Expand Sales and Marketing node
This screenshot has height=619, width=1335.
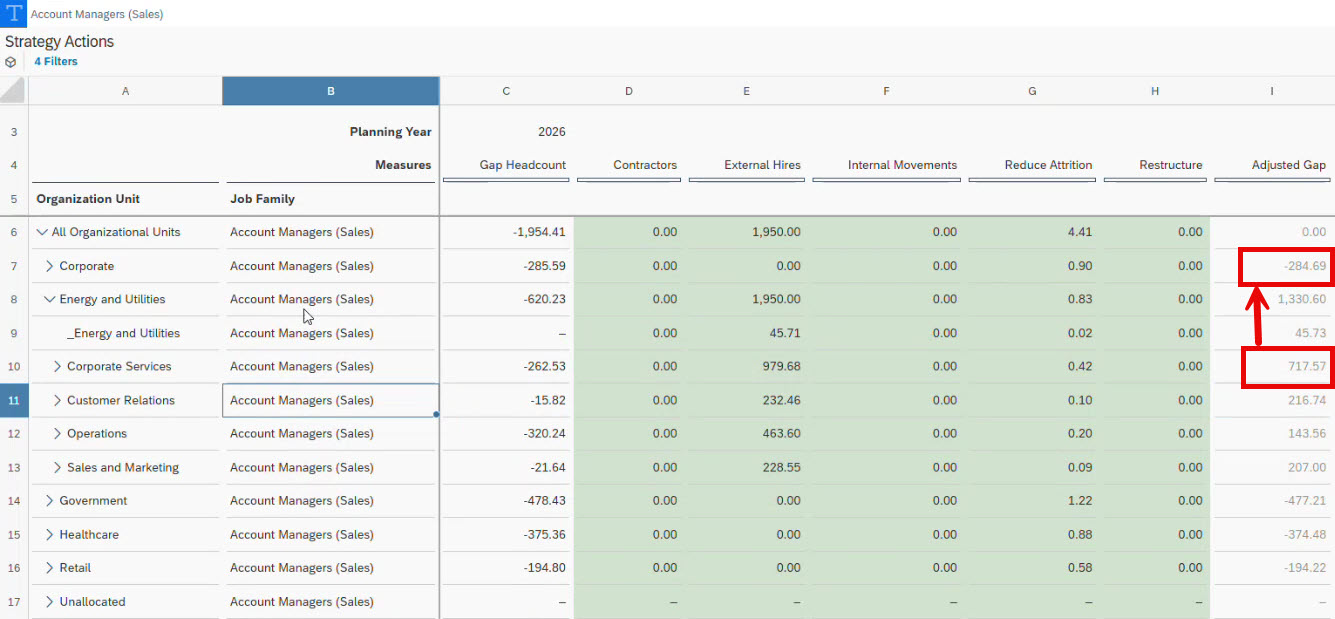coord(57,467)
